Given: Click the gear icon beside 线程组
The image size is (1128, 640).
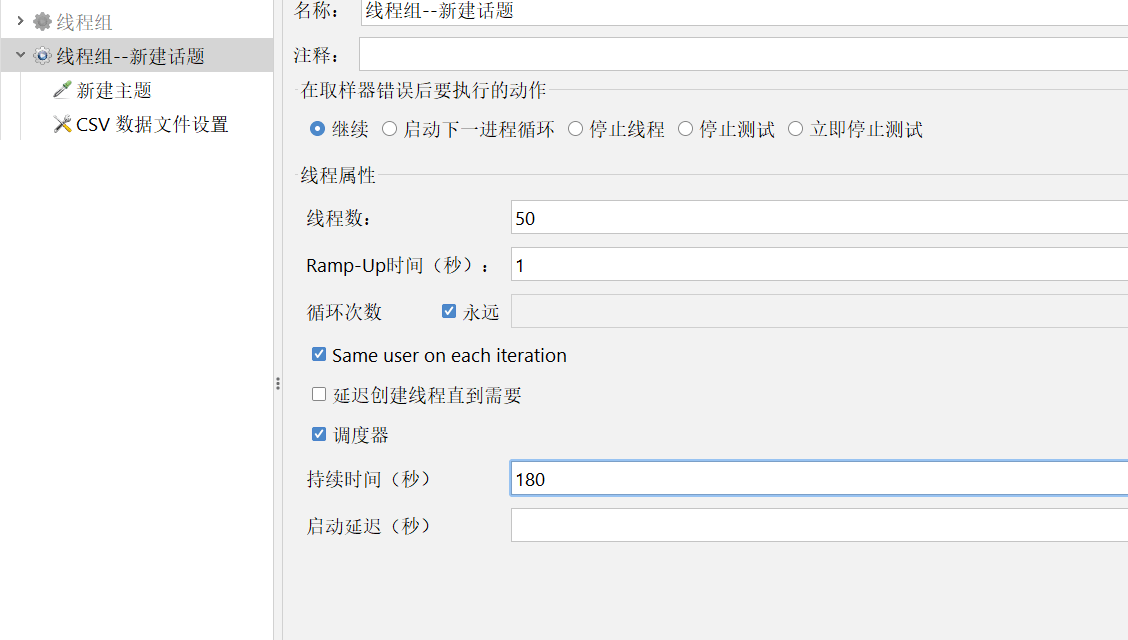Looking at the screenshot, I should pos(42,21).
